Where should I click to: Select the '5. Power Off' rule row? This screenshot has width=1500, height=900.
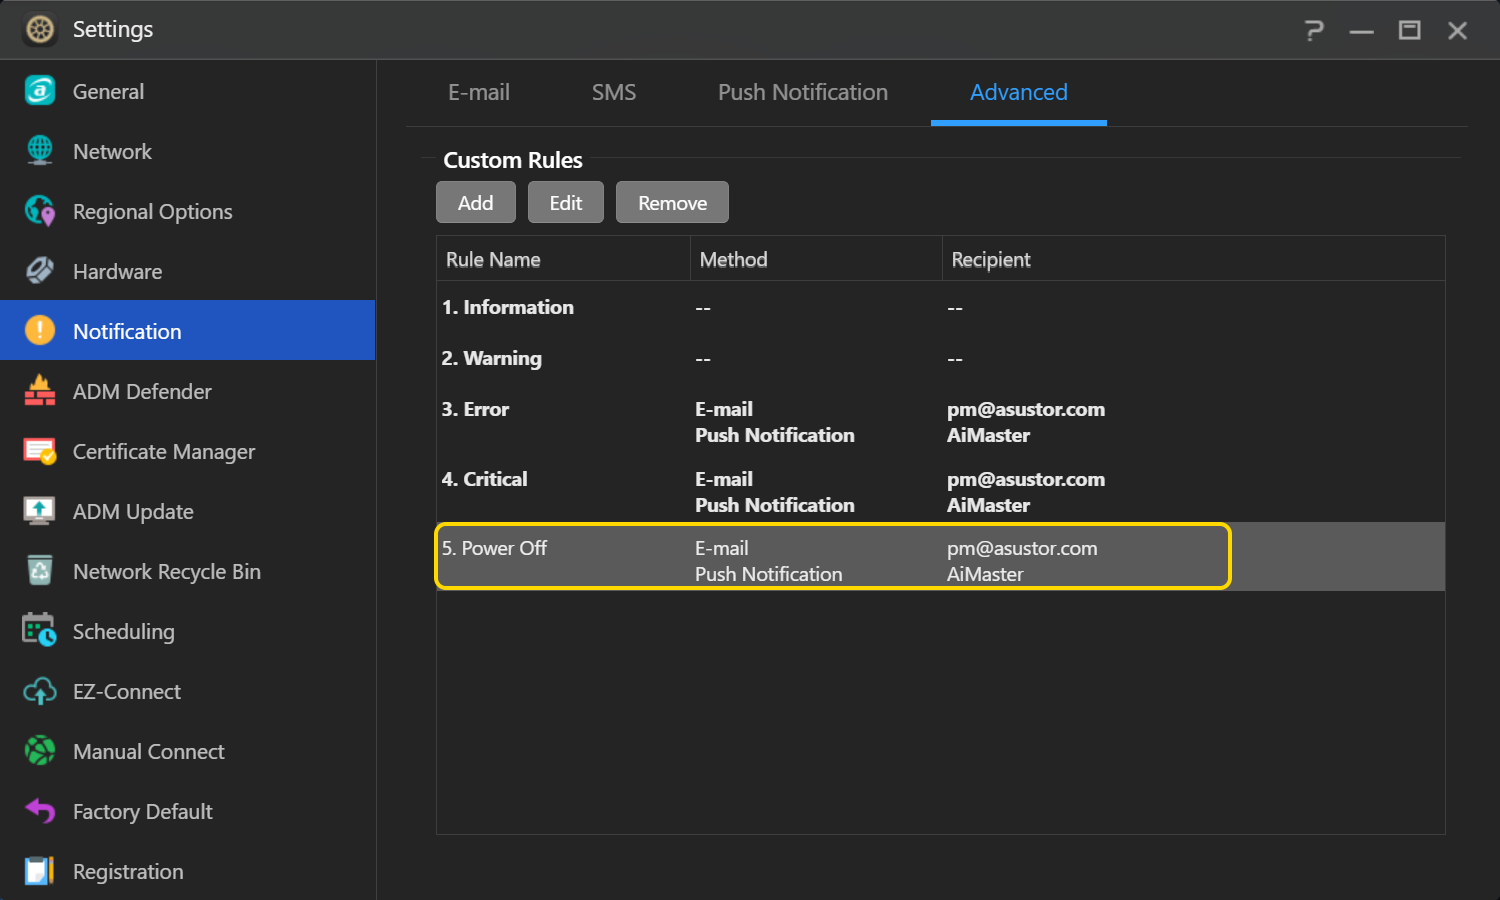[940, 557]
